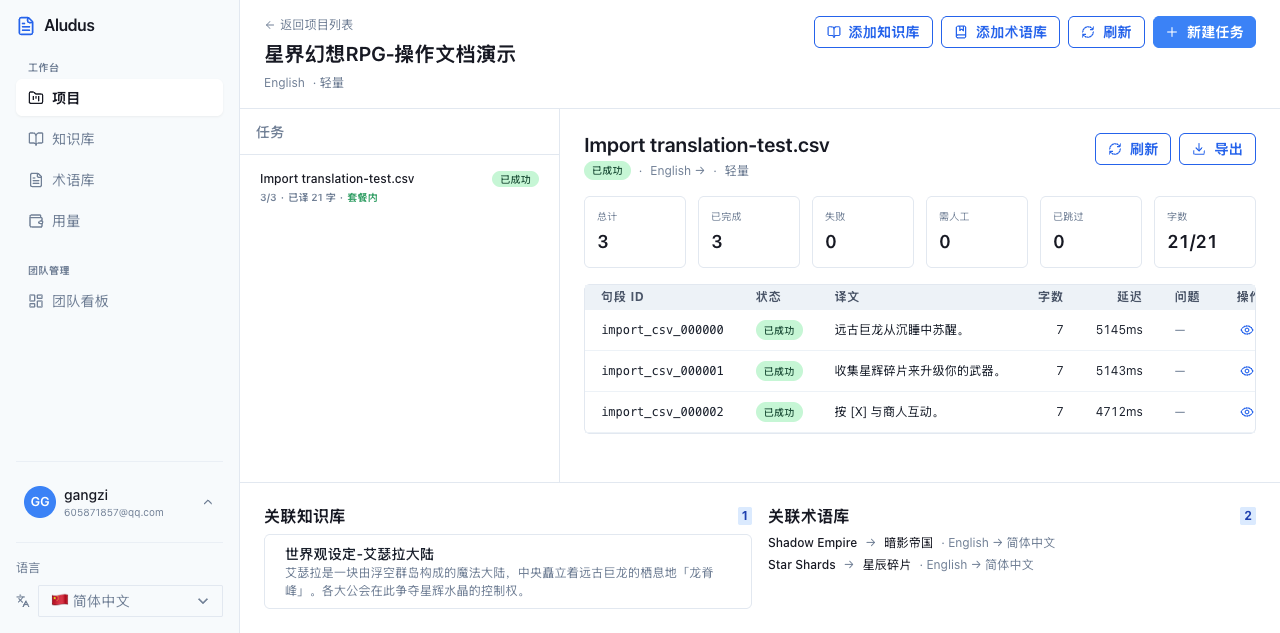The image size is (1280, 633).
Task: Click the 状态 column header
Action: 768,297
